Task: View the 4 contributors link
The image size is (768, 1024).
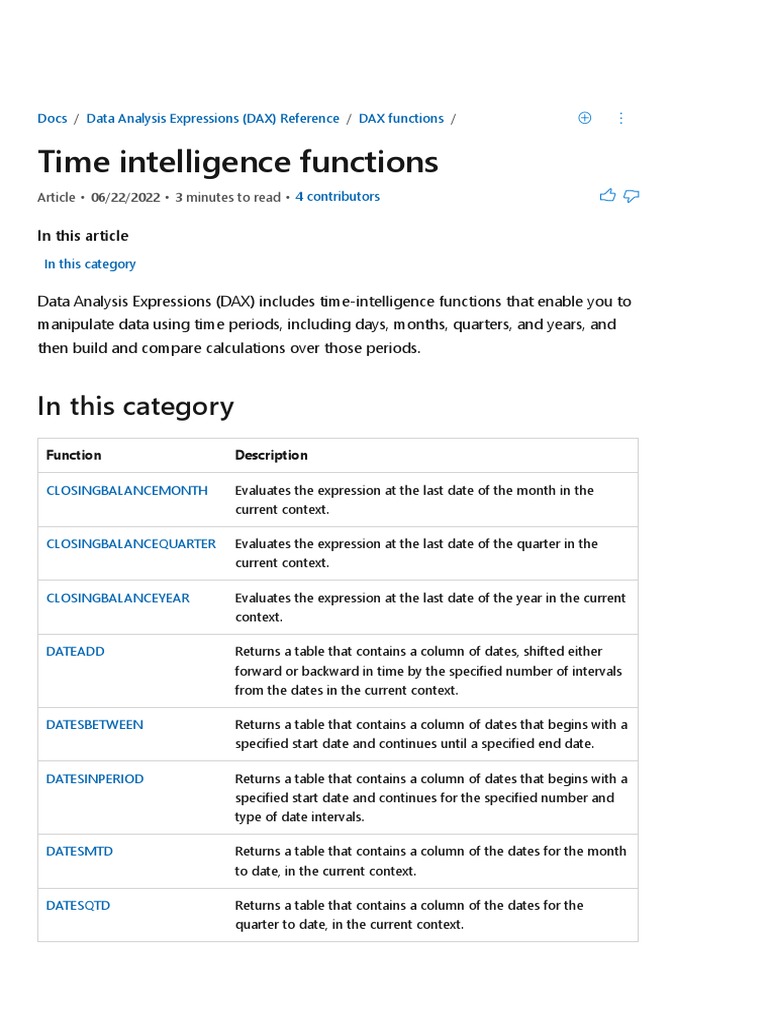Action: click(x=337, y=197)
